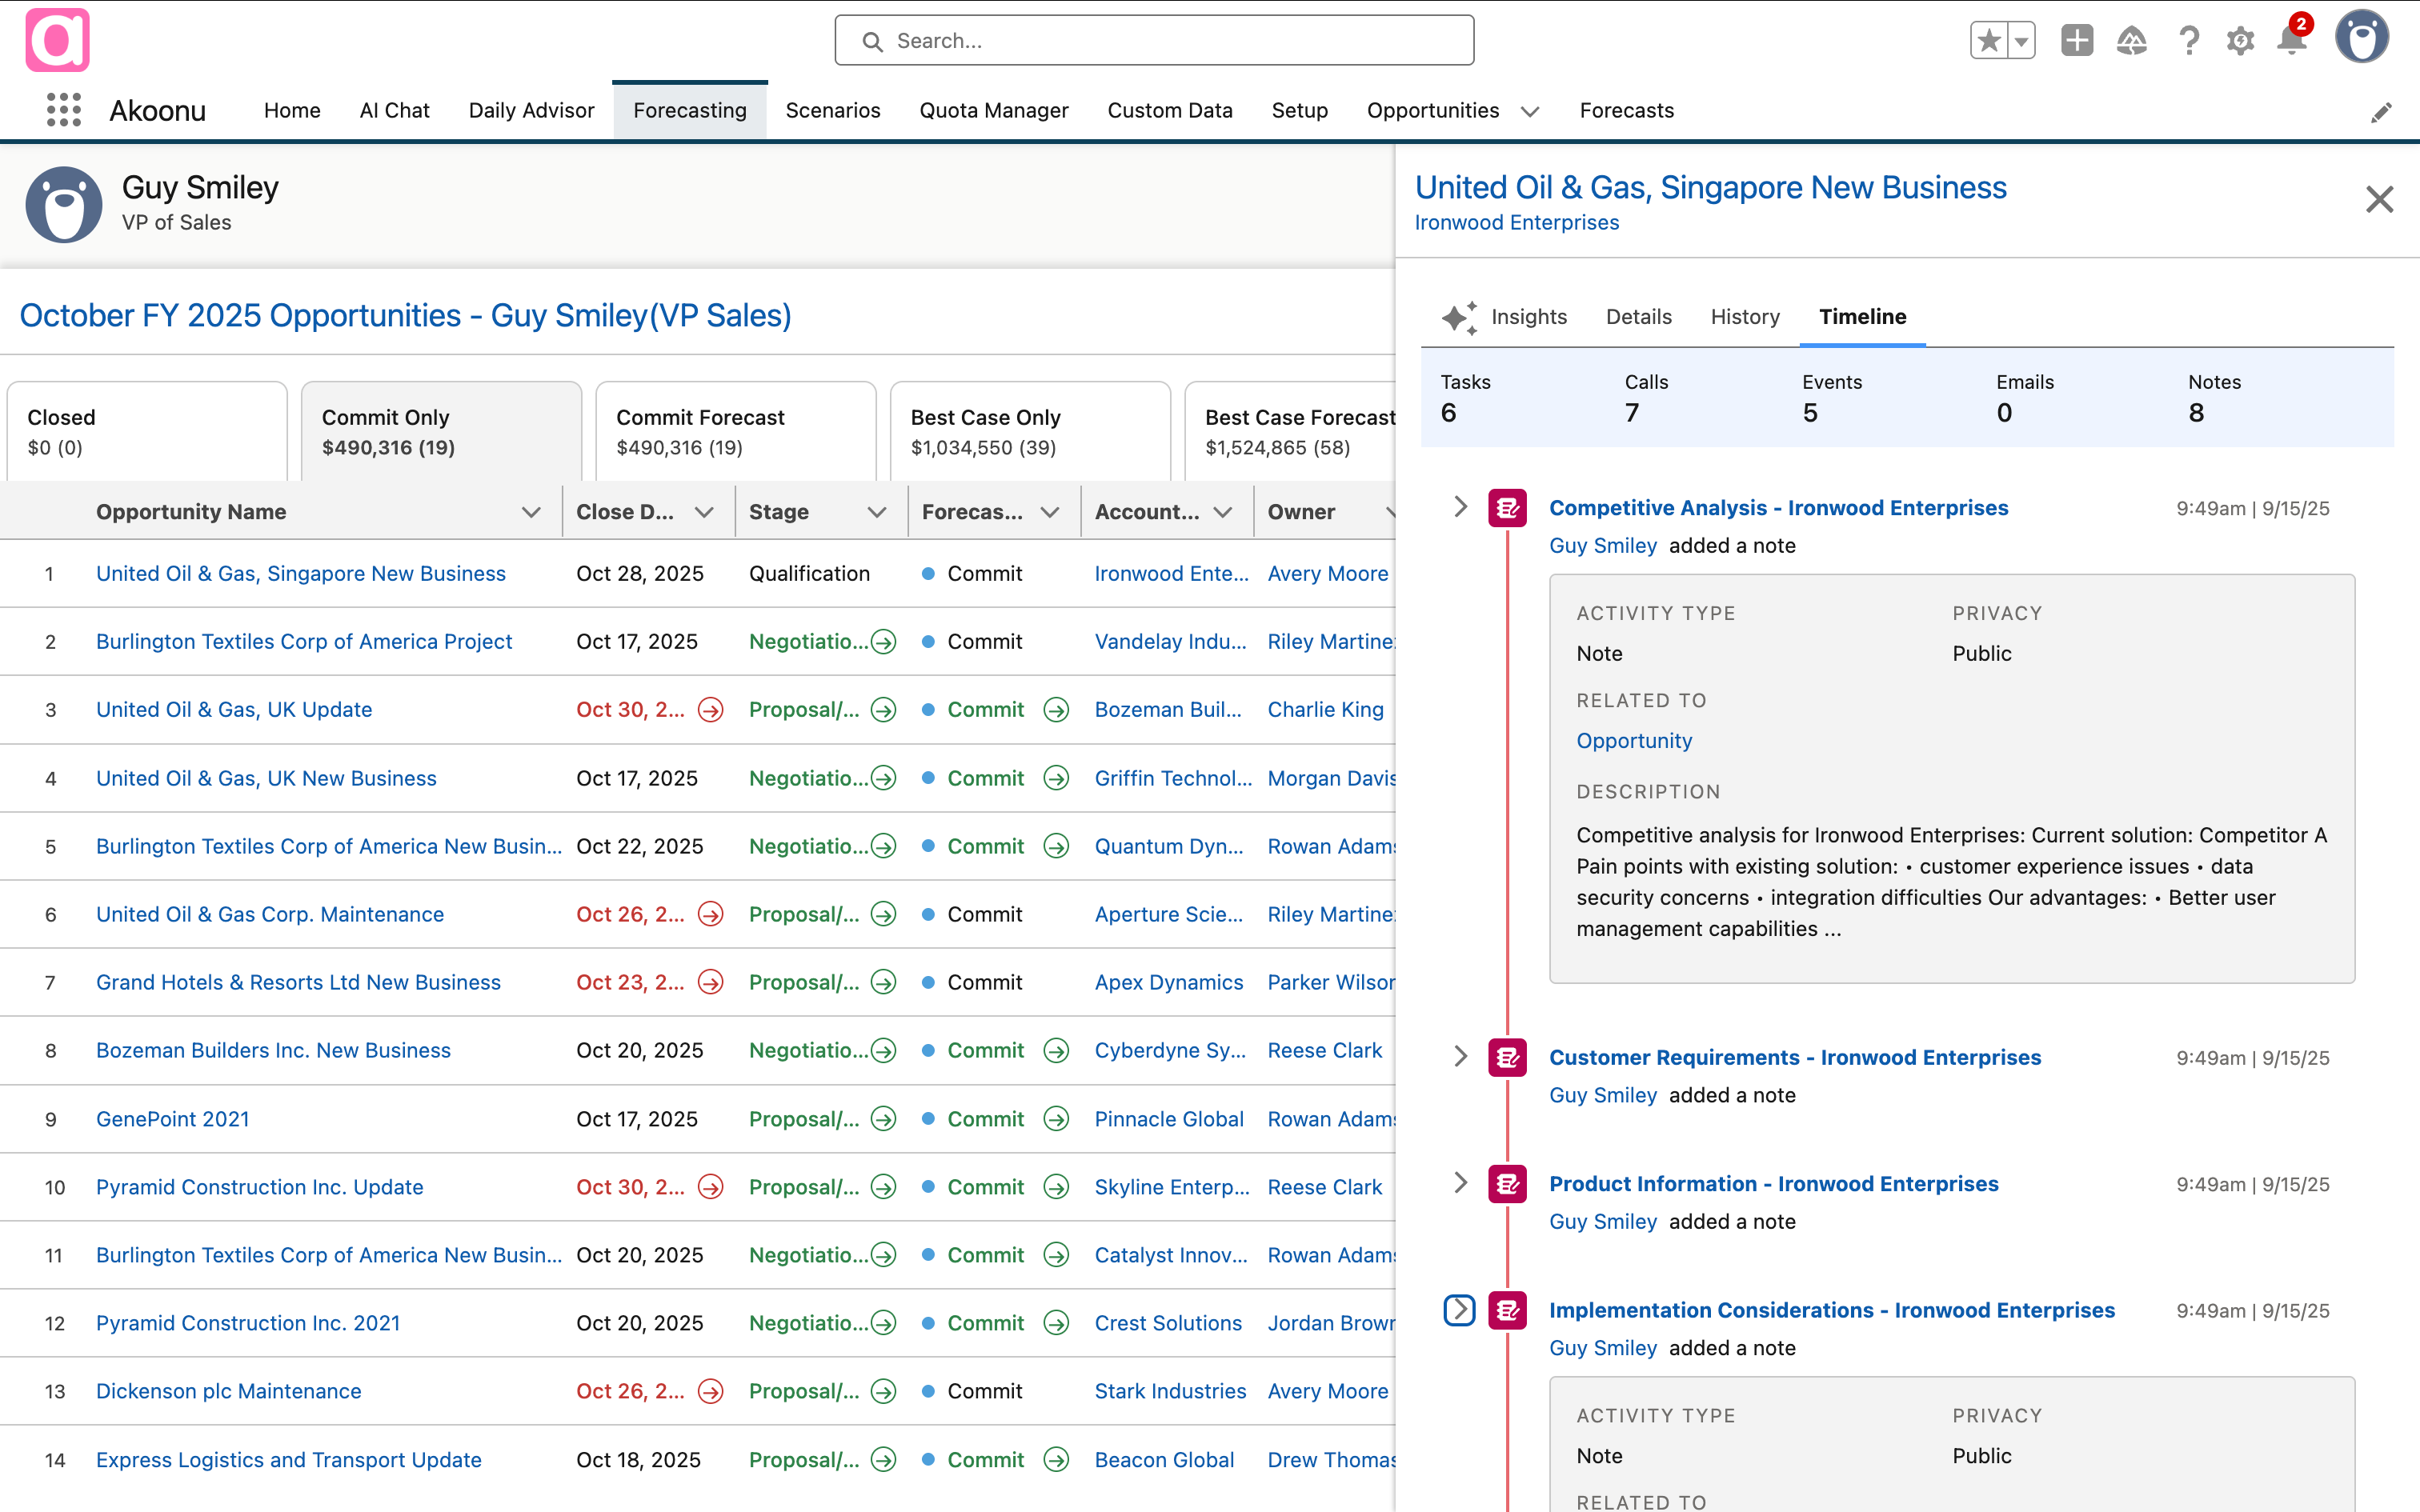Click the help question mark icon

click(x=2189, y=41)
